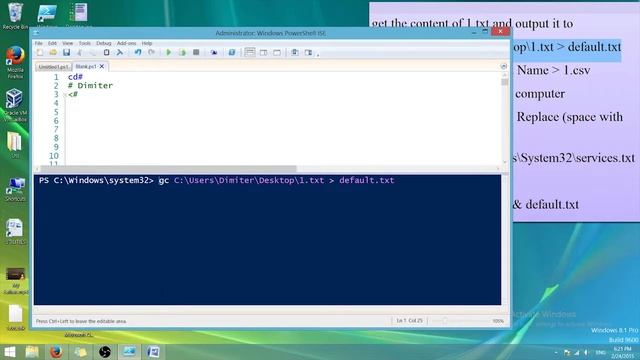Click the New Remote PowerShell Tab icon
The height and width of the screenshot is (360, 640).
click(214, 52)
